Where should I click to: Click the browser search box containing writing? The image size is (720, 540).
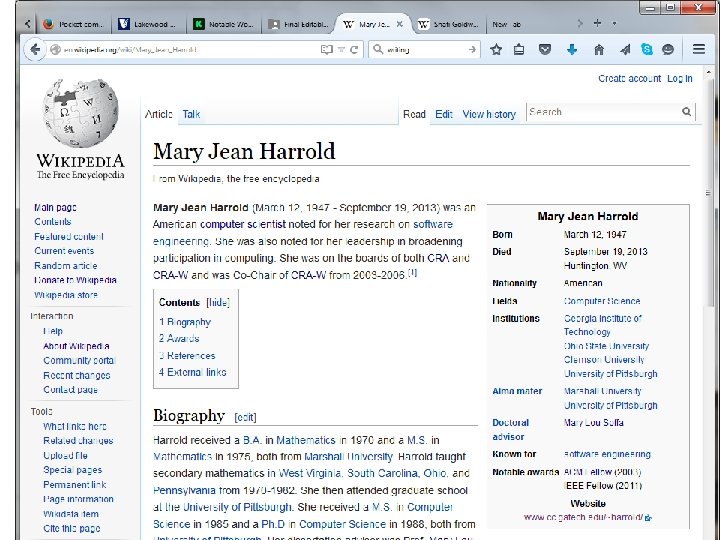(x=426, y=49)
